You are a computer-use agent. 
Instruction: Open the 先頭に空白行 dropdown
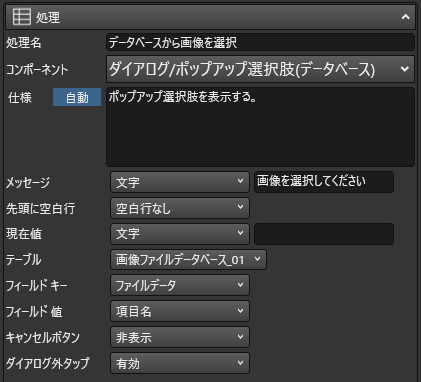180,208
